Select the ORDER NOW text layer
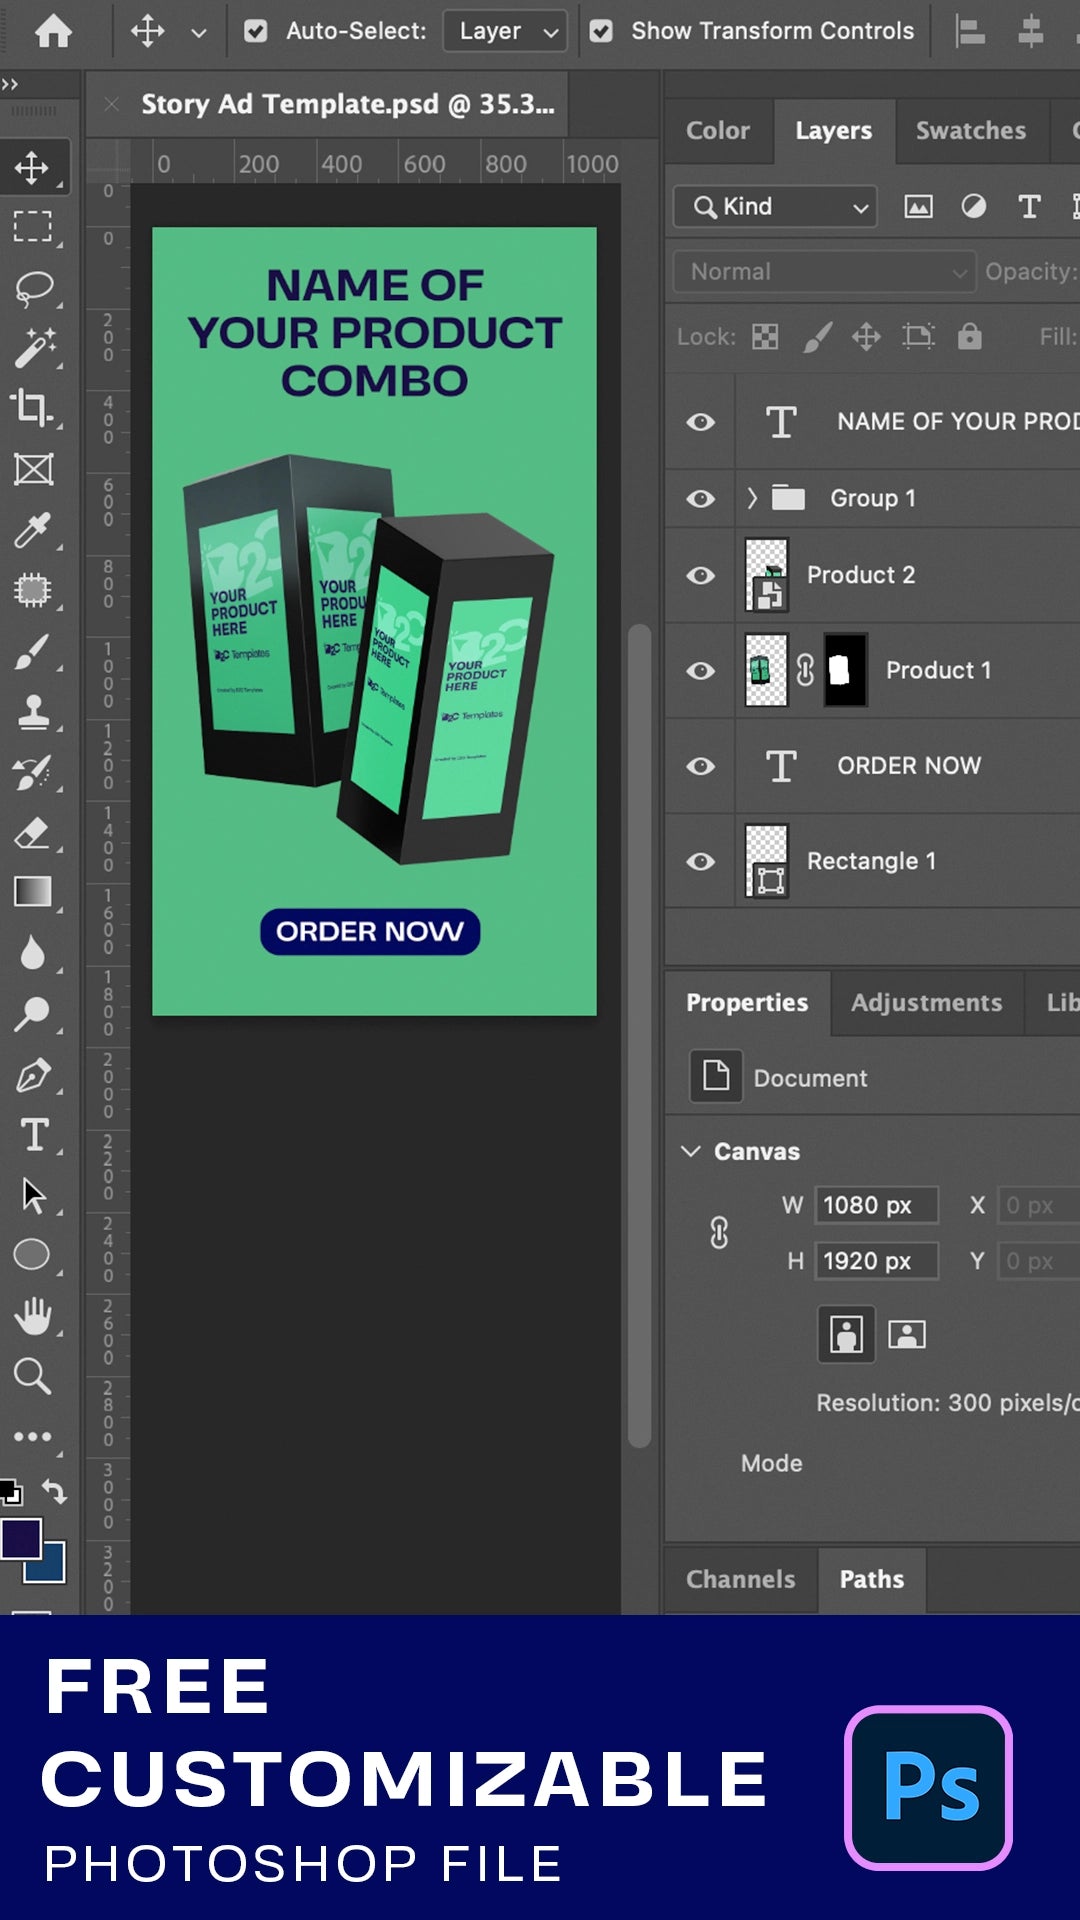Viewport: 1080px width, 1920px height. [908, 766]
